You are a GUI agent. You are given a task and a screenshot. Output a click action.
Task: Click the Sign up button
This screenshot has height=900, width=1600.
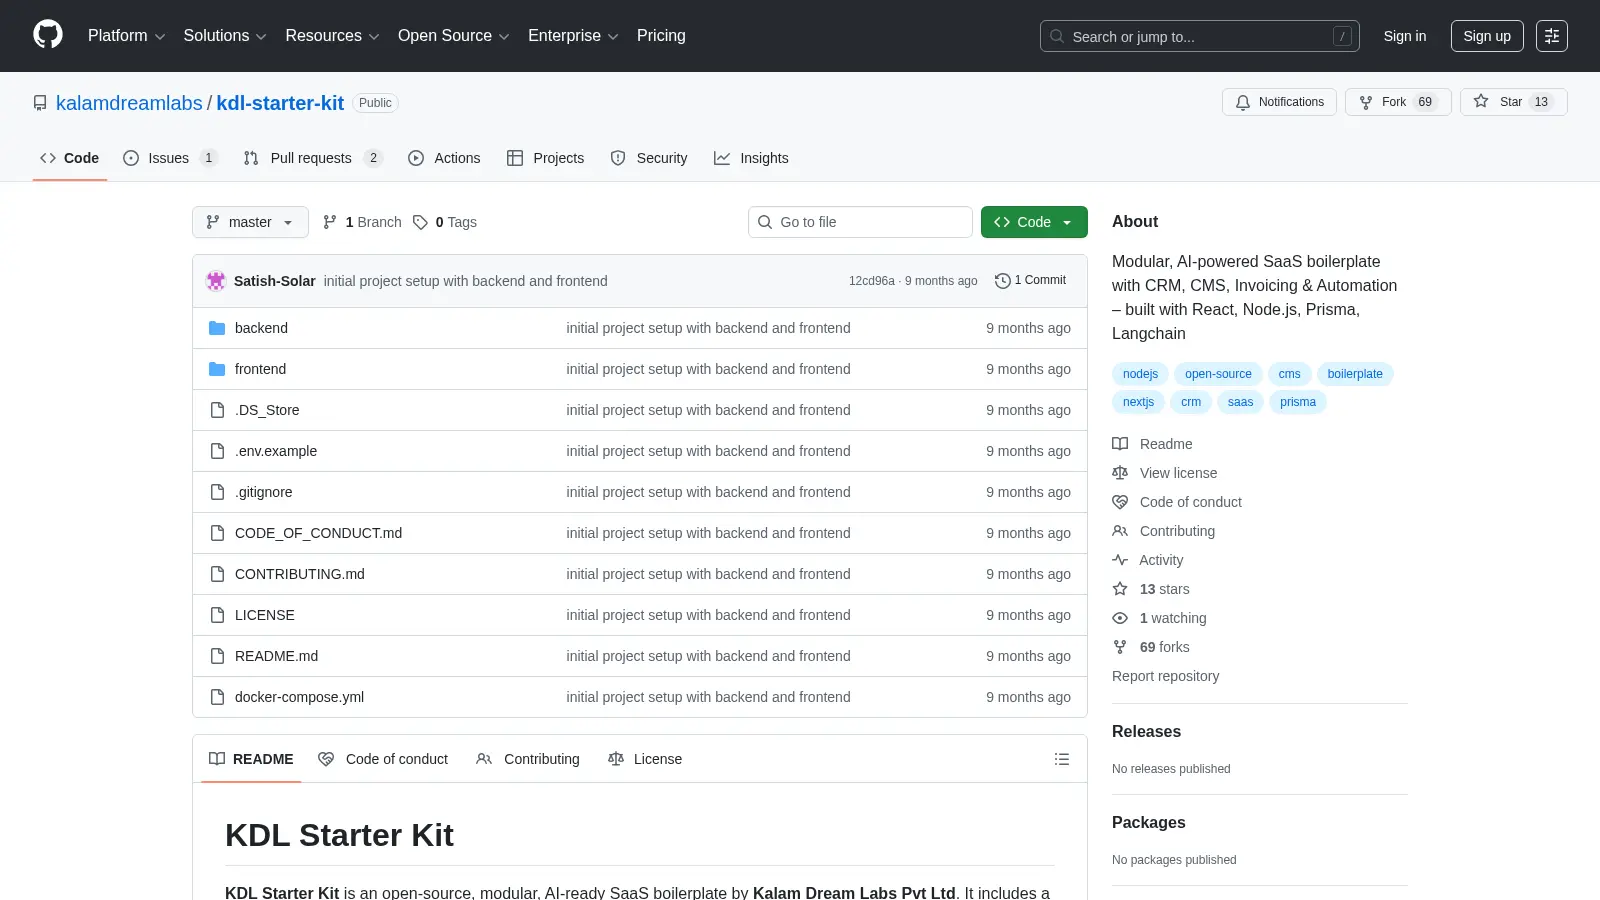[x=1487, y=36]
